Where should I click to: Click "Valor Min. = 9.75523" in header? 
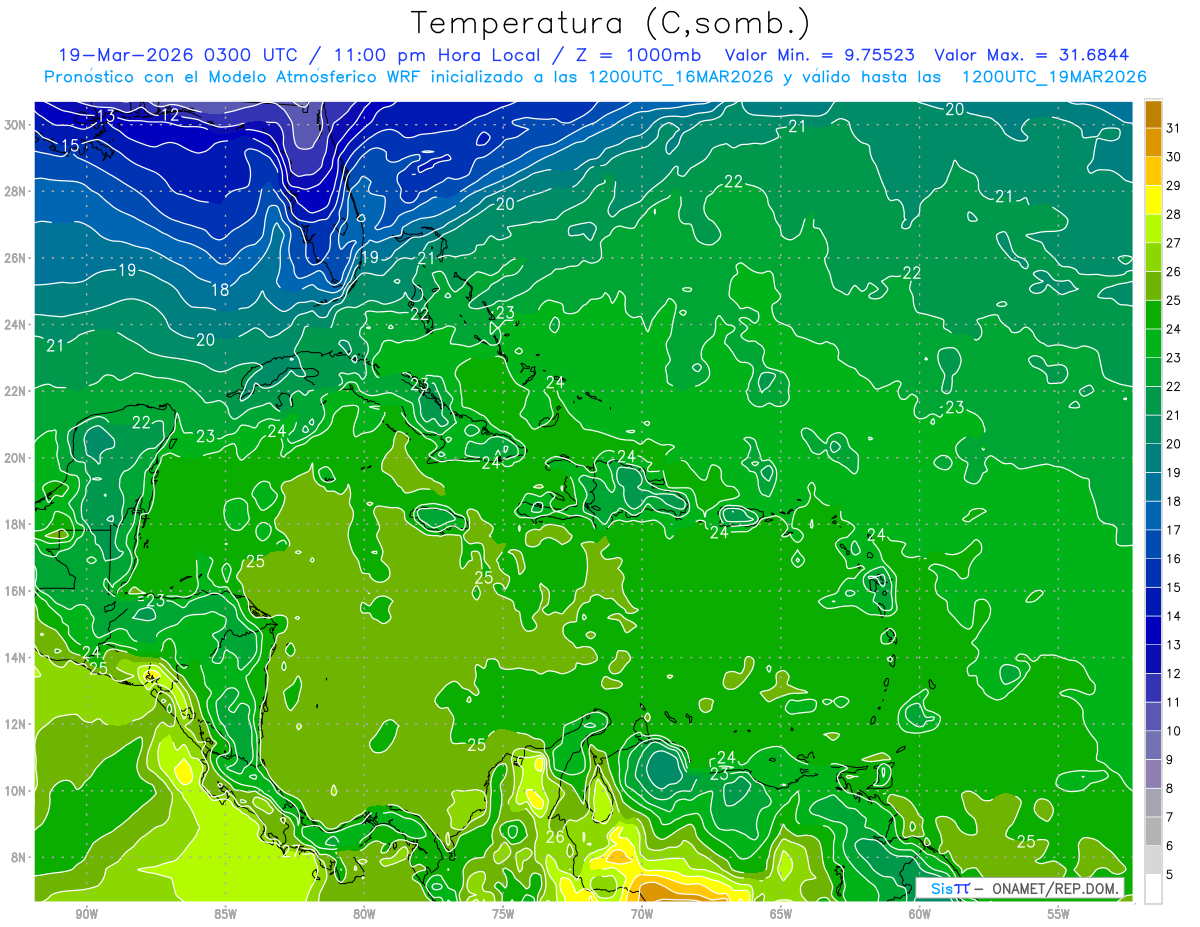point(818,55)
